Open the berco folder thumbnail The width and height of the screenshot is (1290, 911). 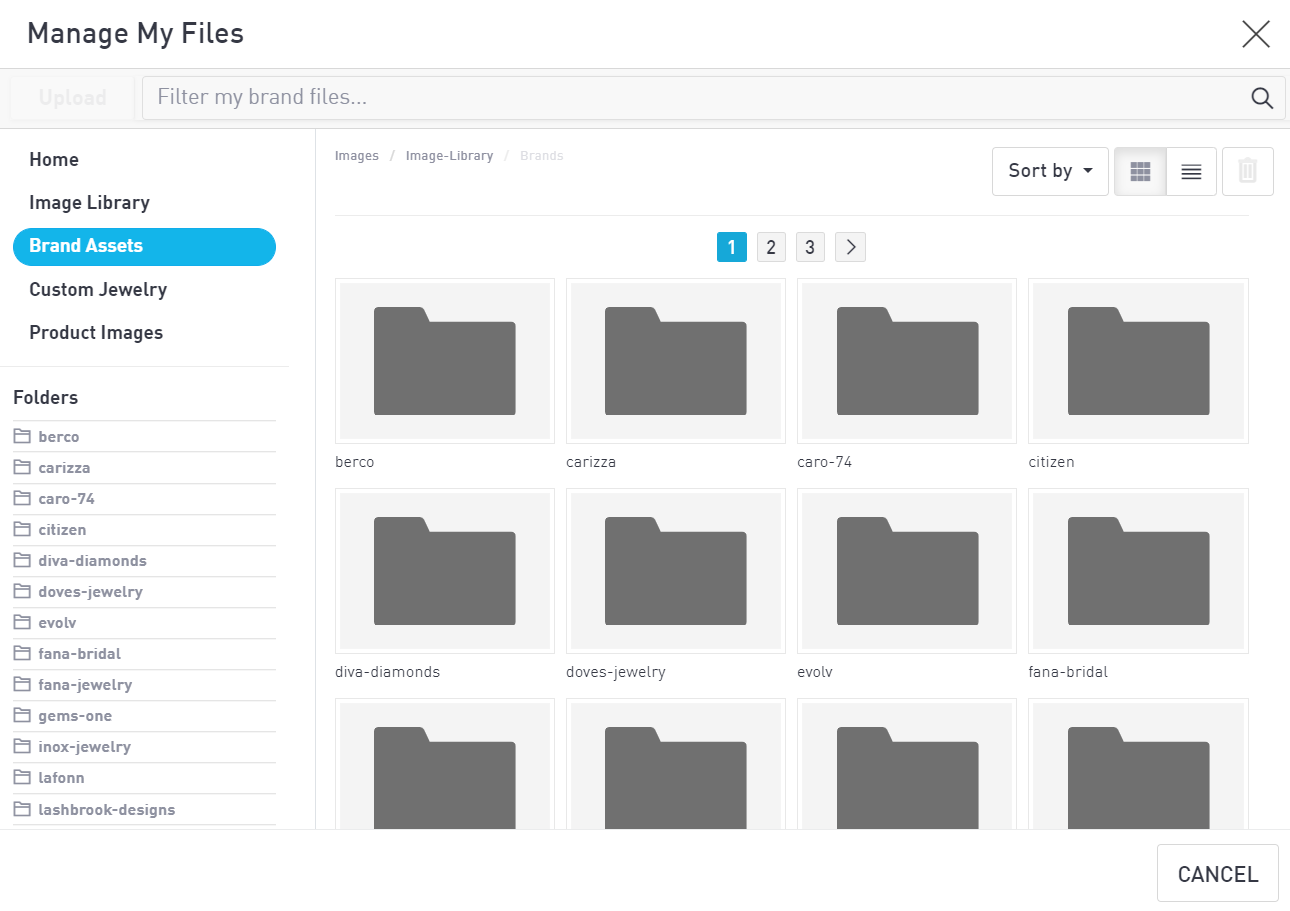click(445, 361)
